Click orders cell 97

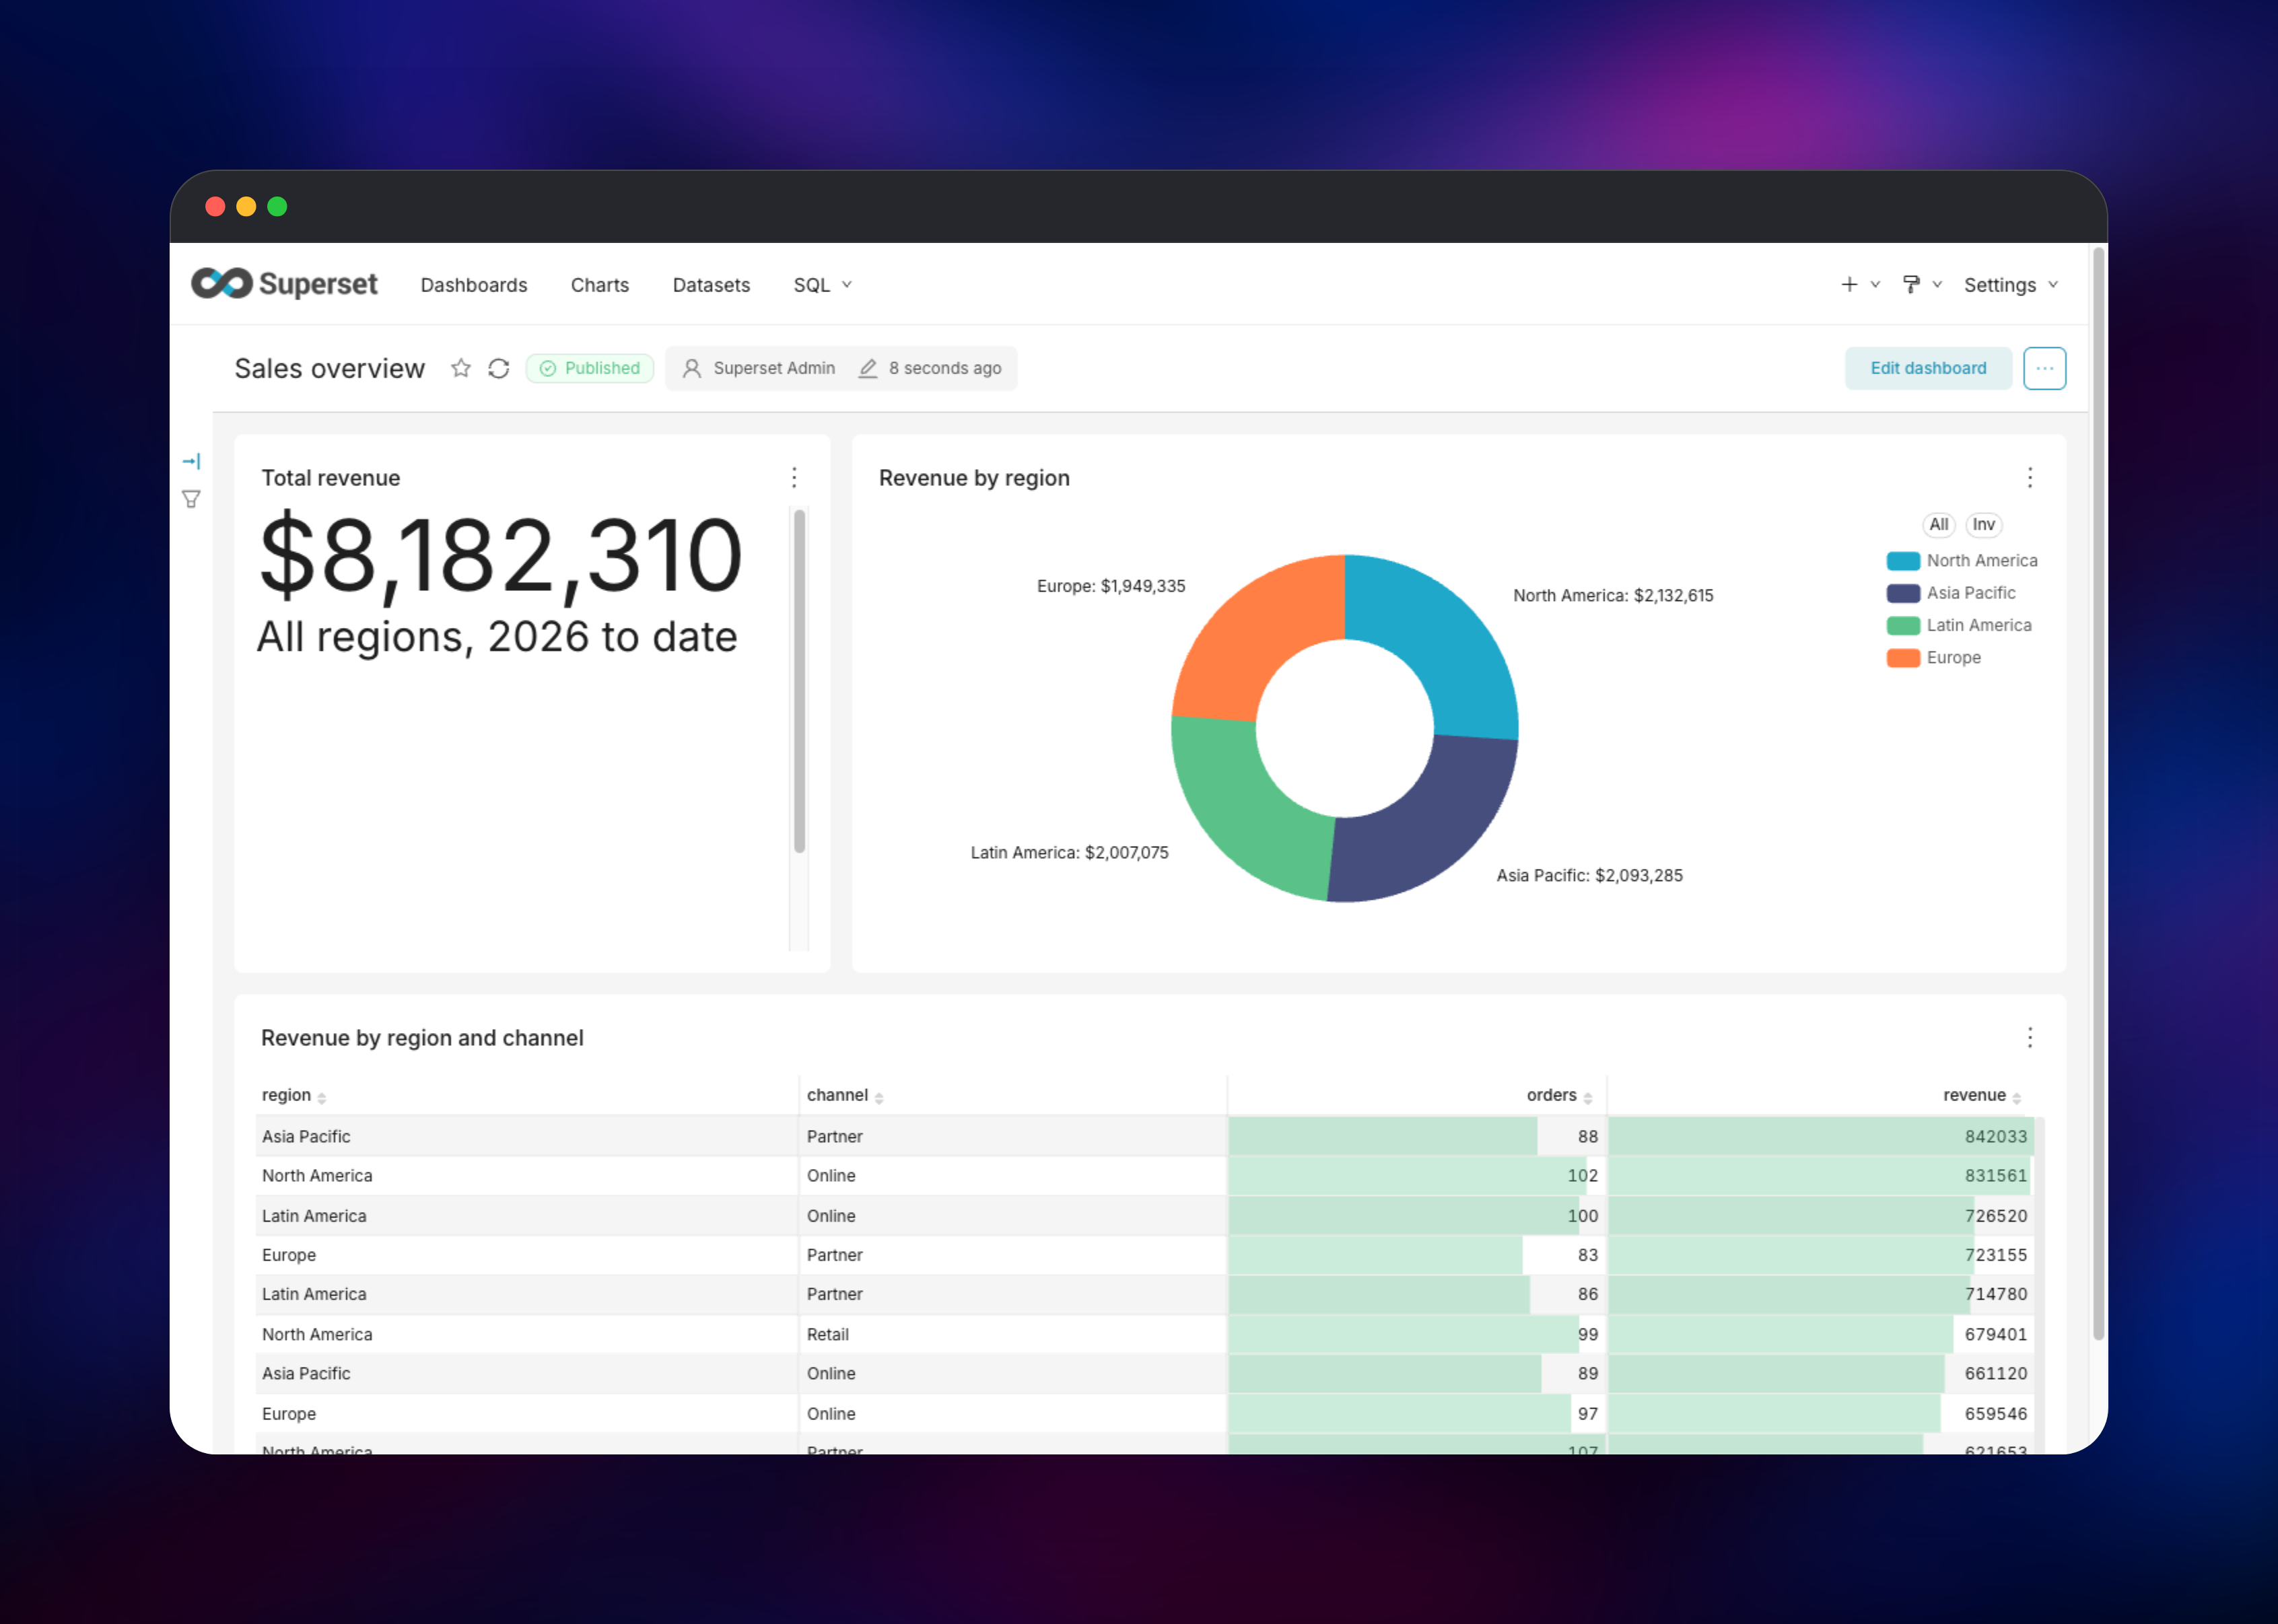tap(1417, 1413)
